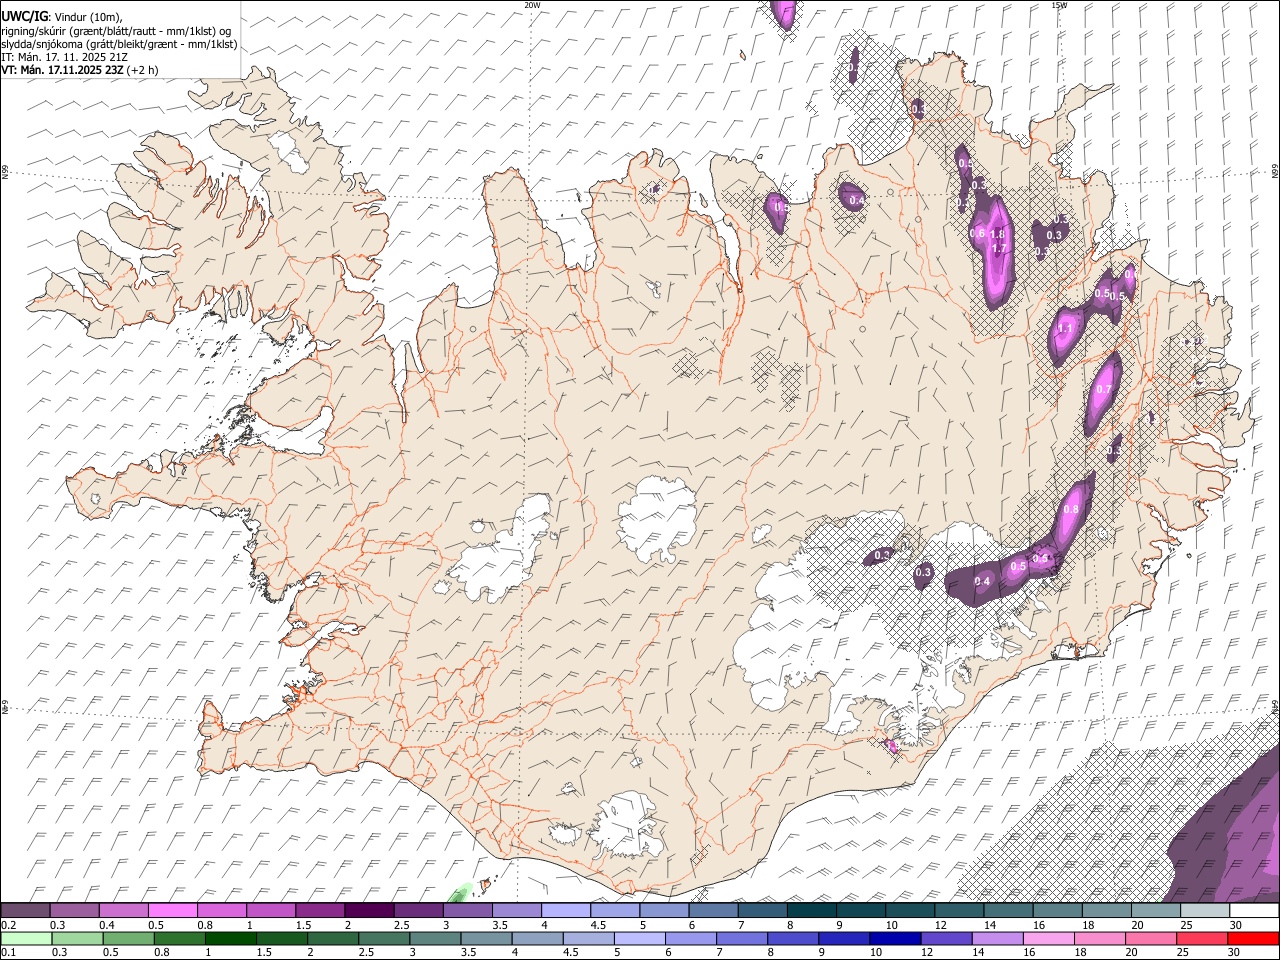Click the deep blue 10 mm rain swatch
The height and width of the screenshot is (960, 1280).
pos(895,938)
